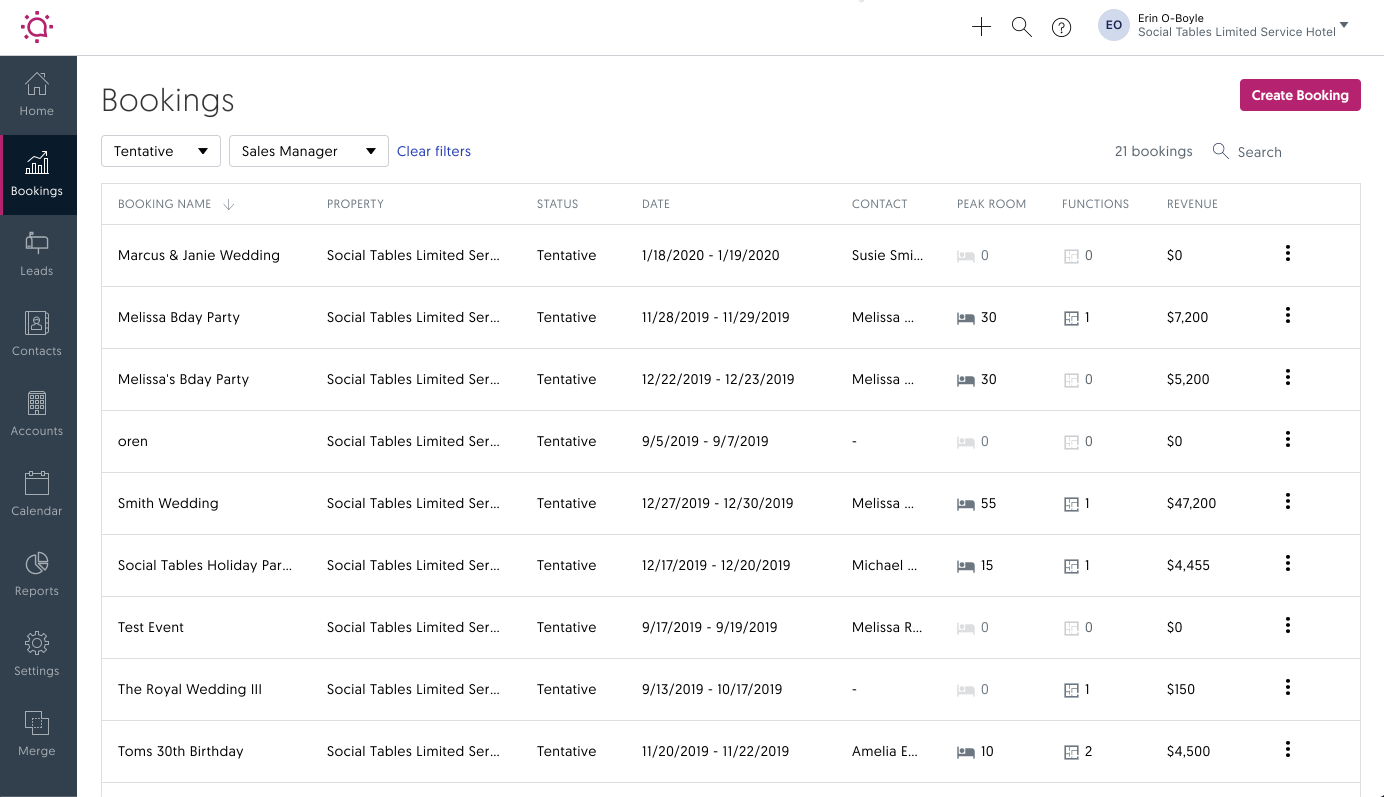Viewport: 1384px width, 797px height.
Task: Open Settings from the sidebar
Action: click(37, 653)
